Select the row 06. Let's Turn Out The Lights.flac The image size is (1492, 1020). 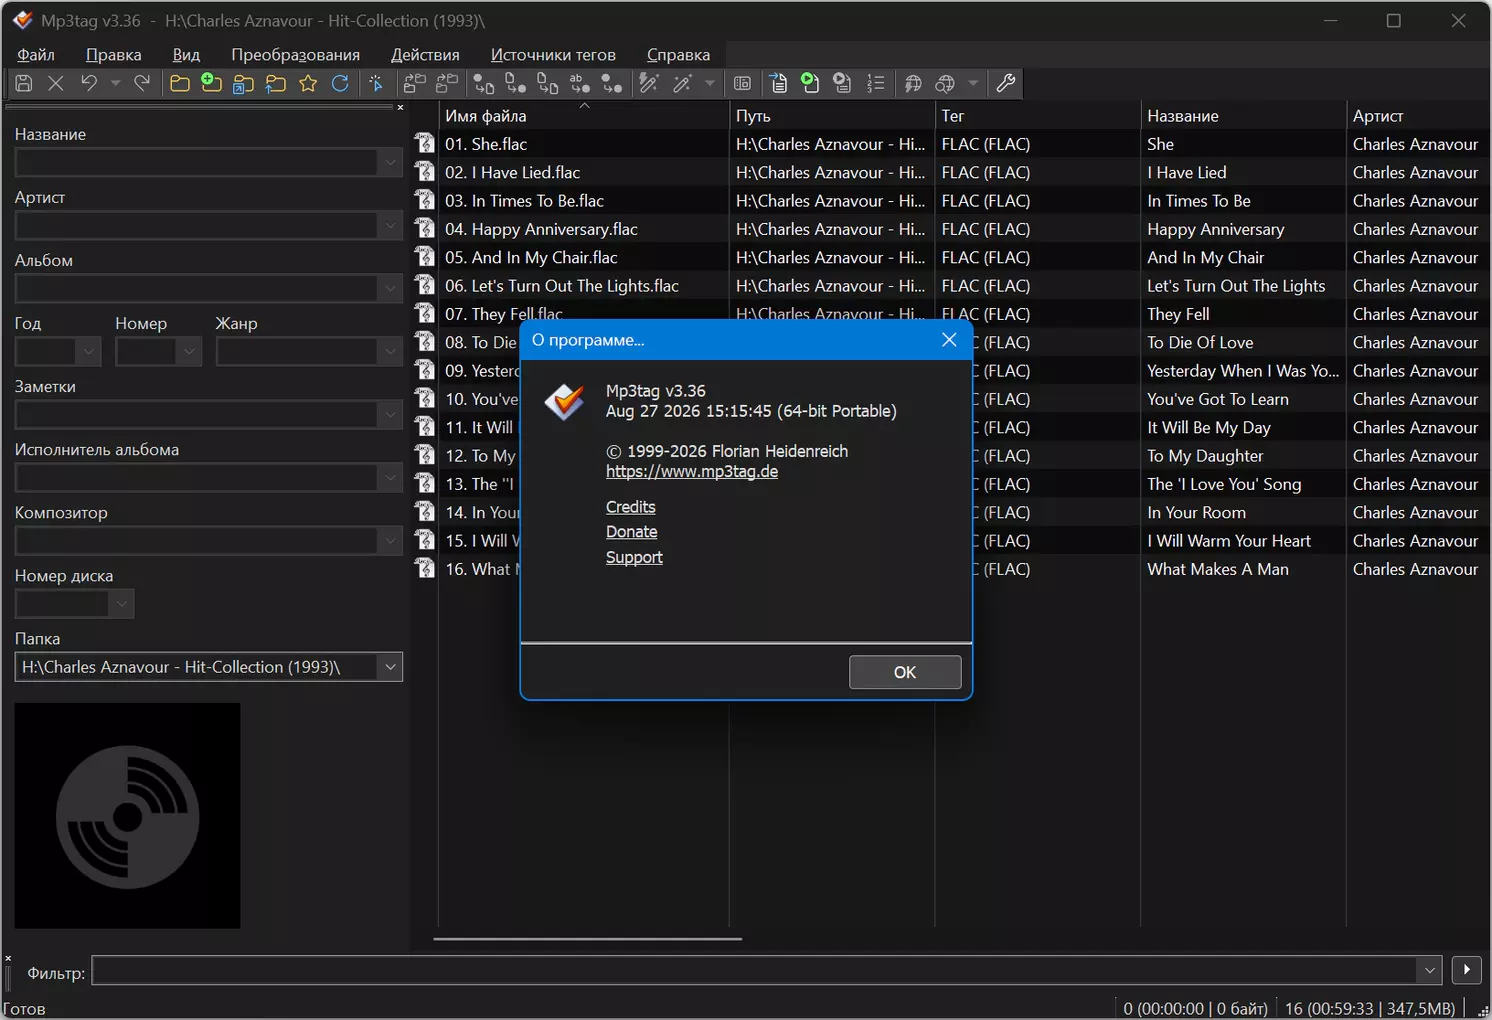[x=562, y=286]
